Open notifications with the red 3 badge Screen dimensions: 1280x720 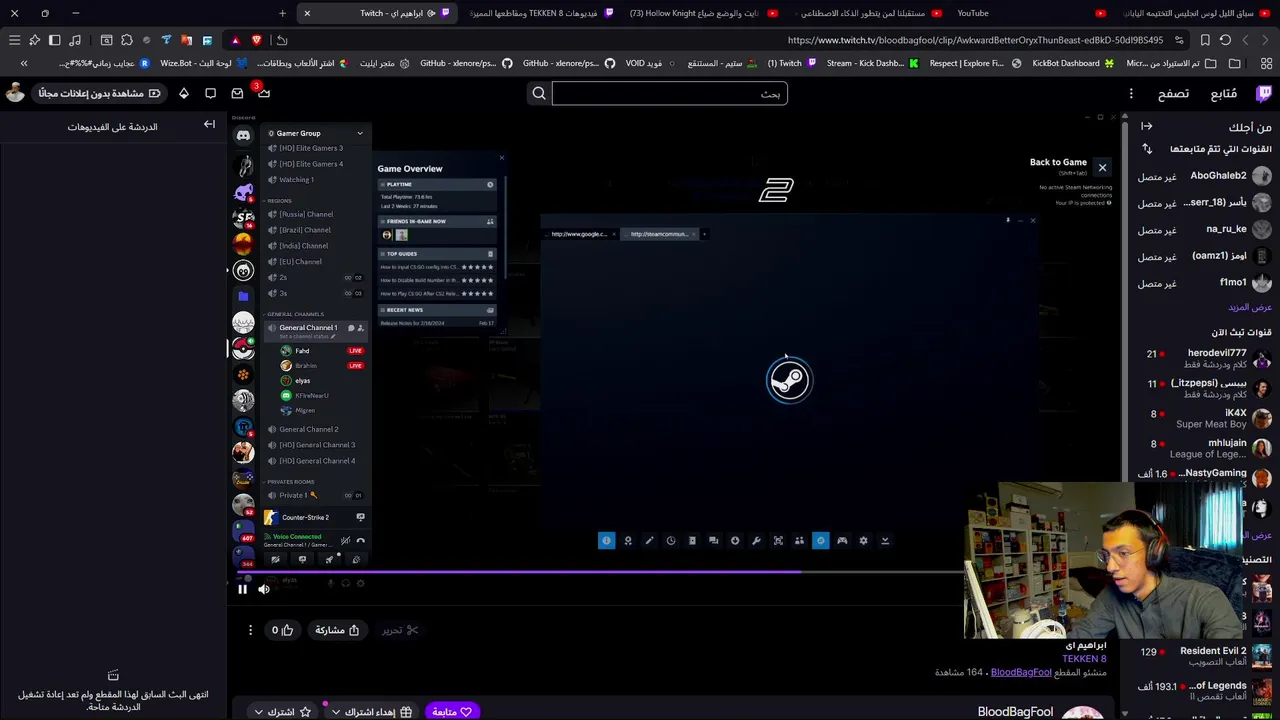(263, 93)
